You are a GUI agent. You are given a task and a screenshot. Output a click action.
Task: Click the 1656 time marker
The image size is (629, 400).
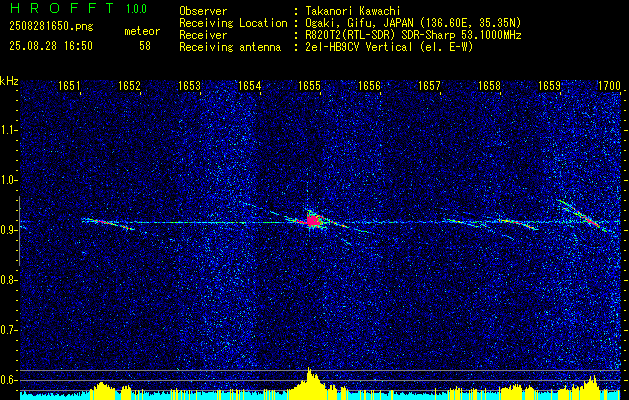point(369,86)
